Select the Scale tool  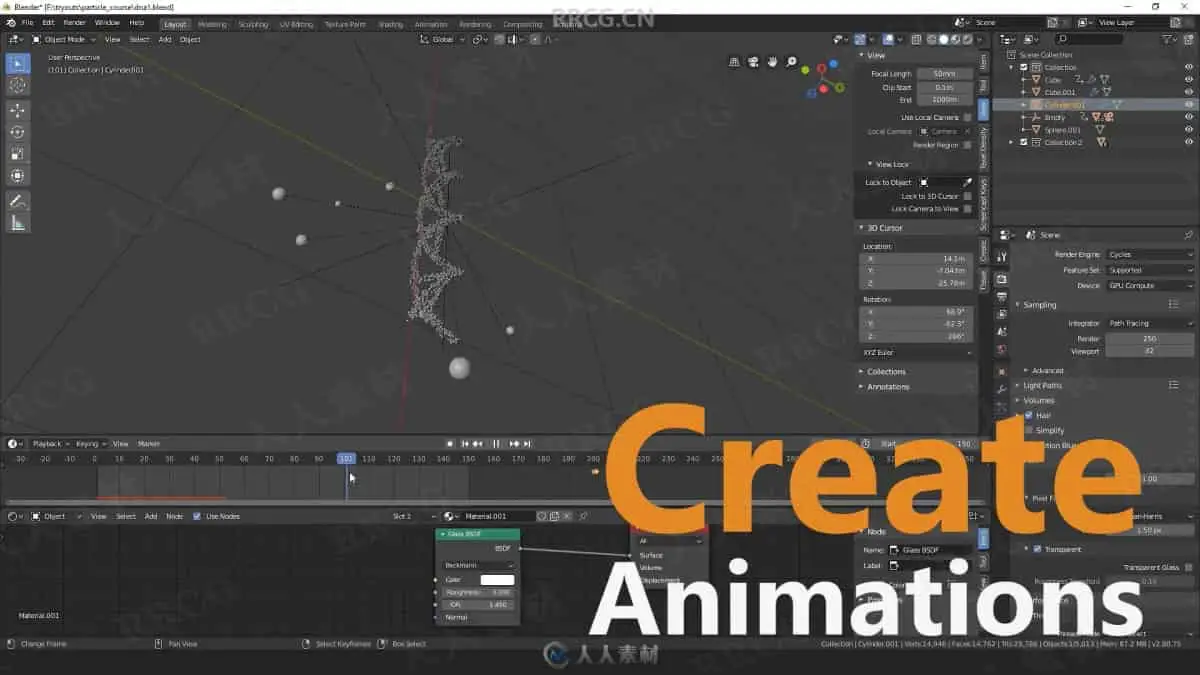18,154
